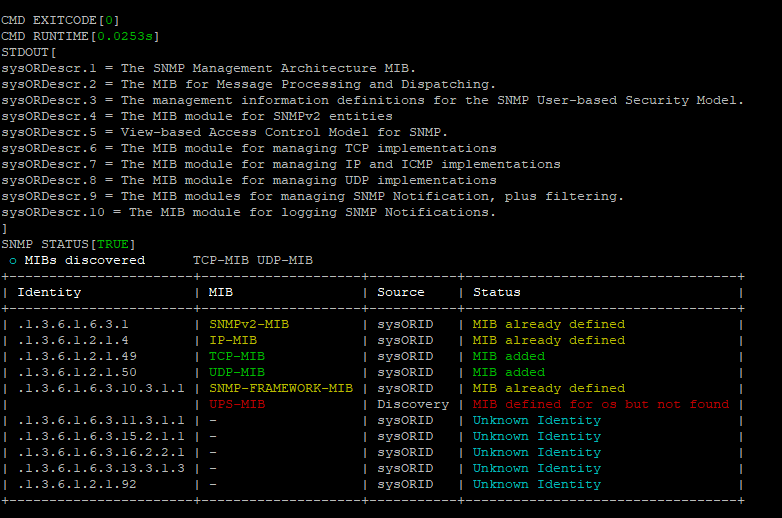
Task: Click SNMP-FRAMEWORK-MIB in the MIB column
Action: coord(281,388)
